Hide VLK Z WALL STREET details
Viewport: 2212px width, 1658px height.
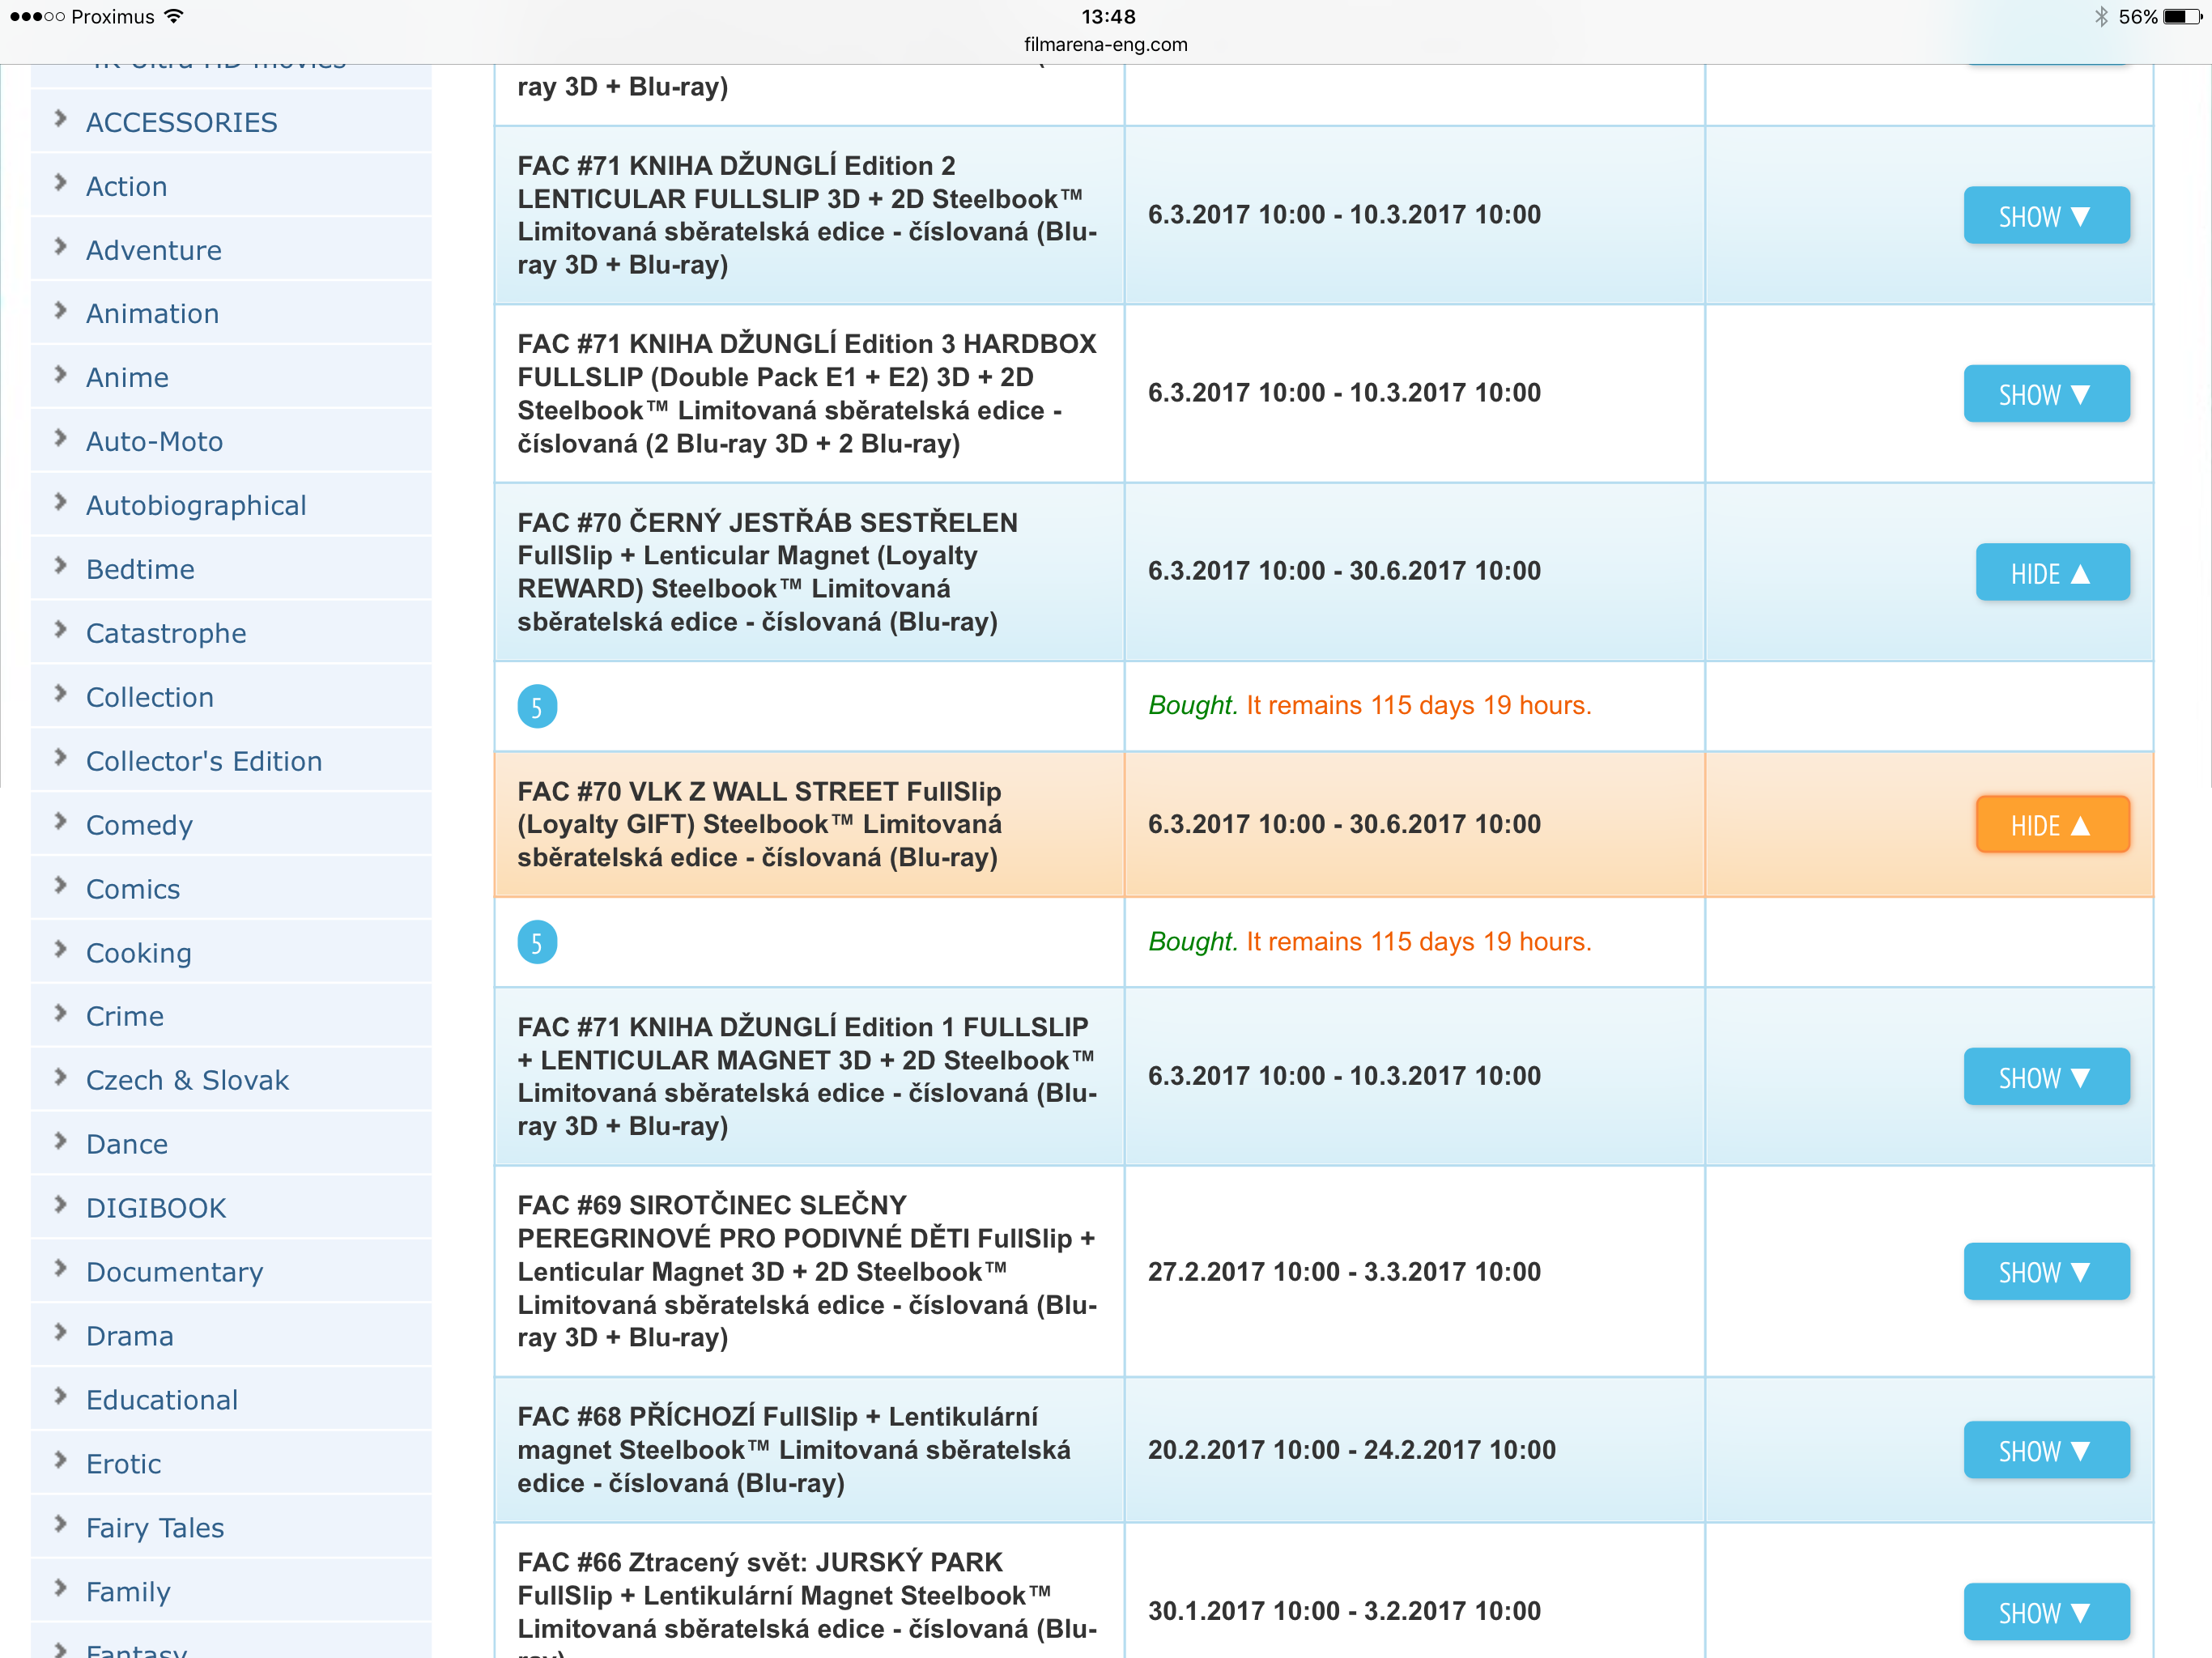2052,824
